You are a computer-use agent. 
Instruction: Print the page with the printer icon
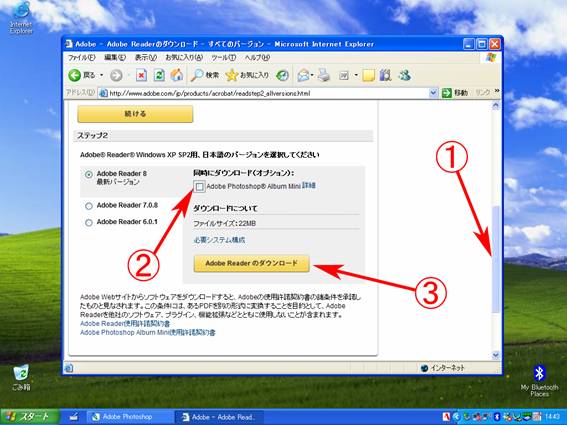point(324,75)
